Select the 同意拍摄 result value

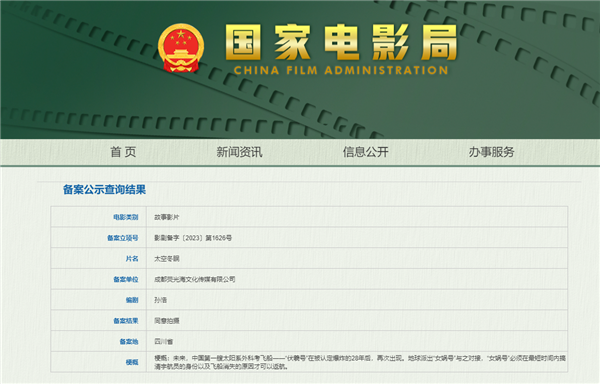tap(166, 321)
